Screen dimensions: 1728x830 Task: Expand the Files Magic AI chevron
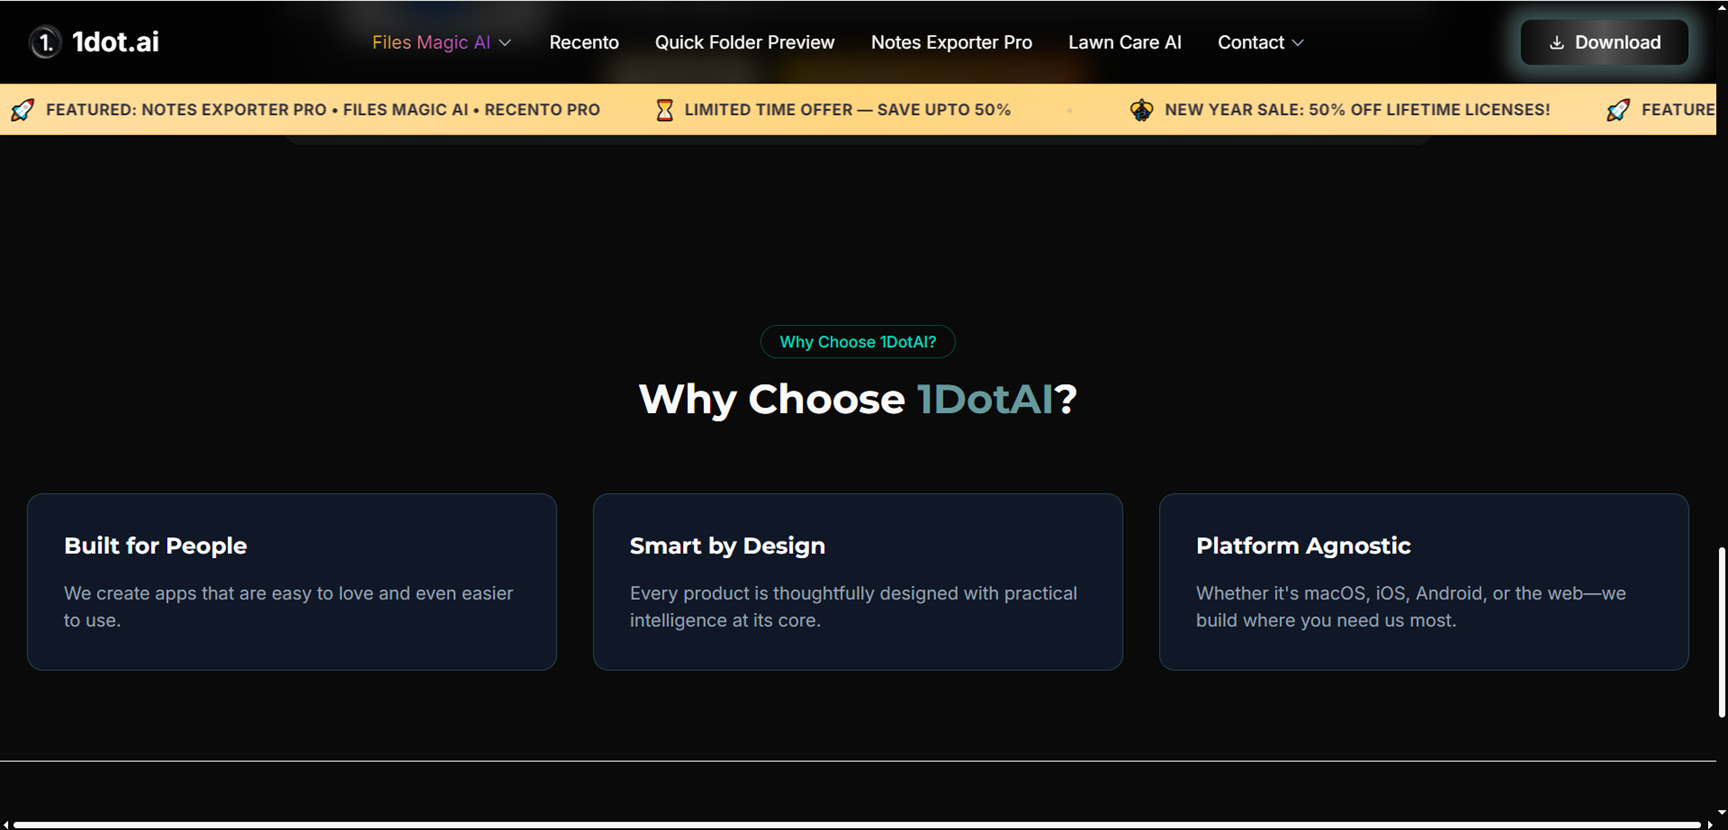coord(505,43)
